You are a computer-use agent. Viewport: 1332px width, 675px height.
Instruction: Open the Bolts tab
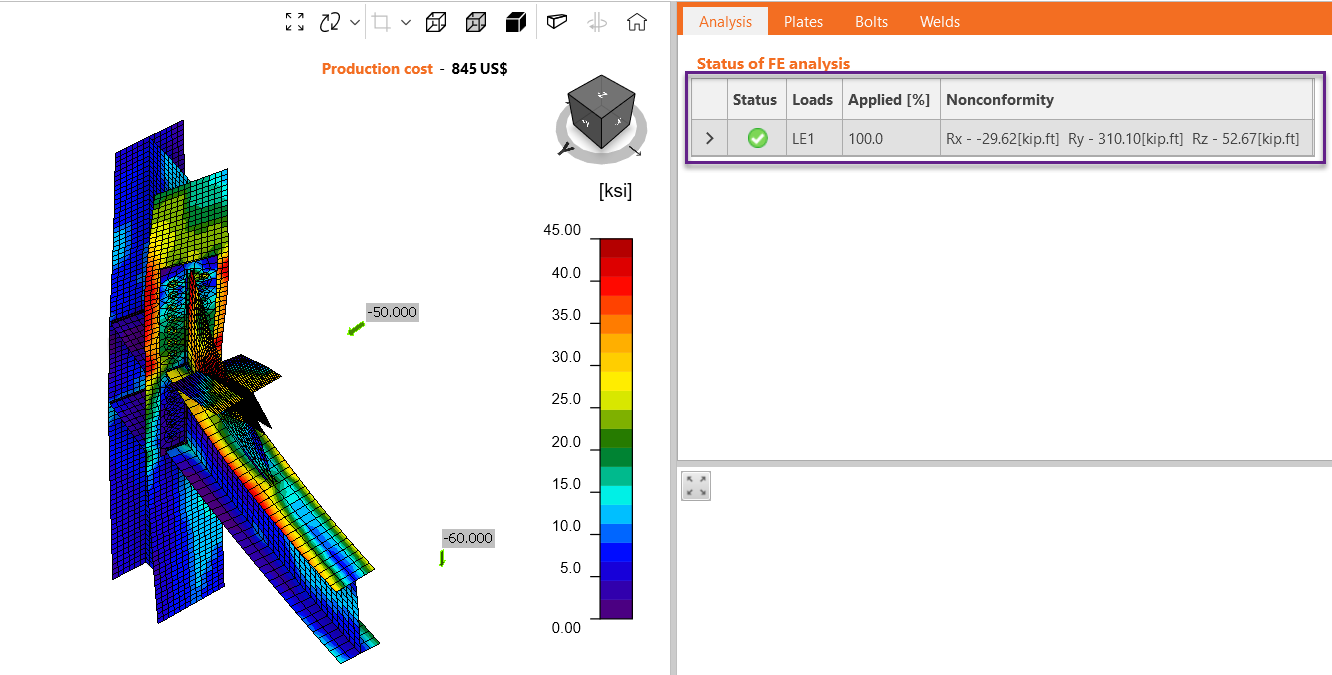point(871,22)
